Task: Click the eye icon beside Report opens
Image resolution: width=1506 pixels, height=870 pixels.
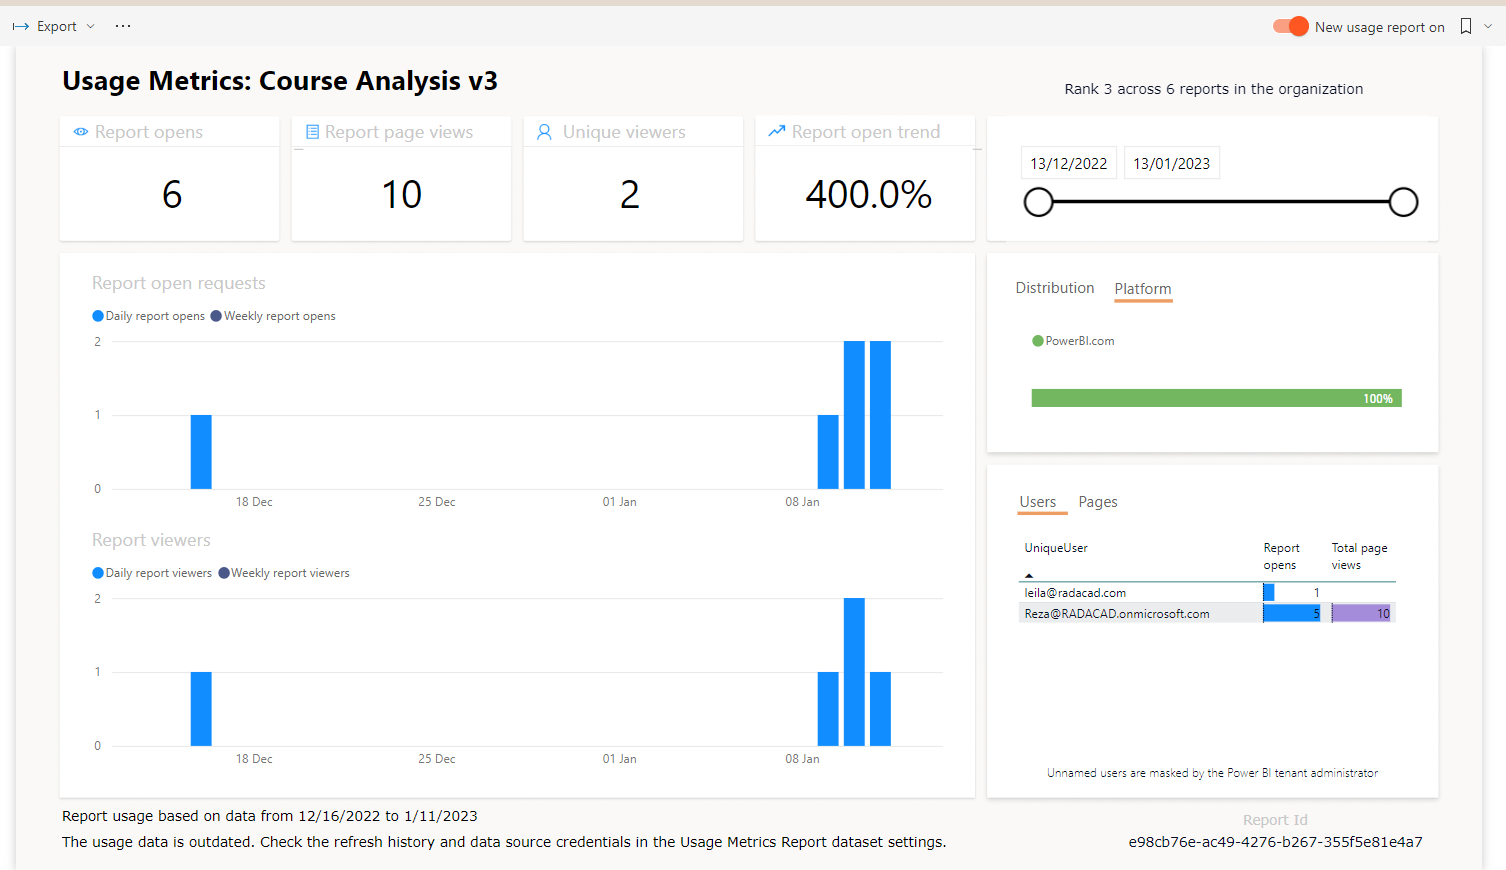Action: click(x=81, y=132)
